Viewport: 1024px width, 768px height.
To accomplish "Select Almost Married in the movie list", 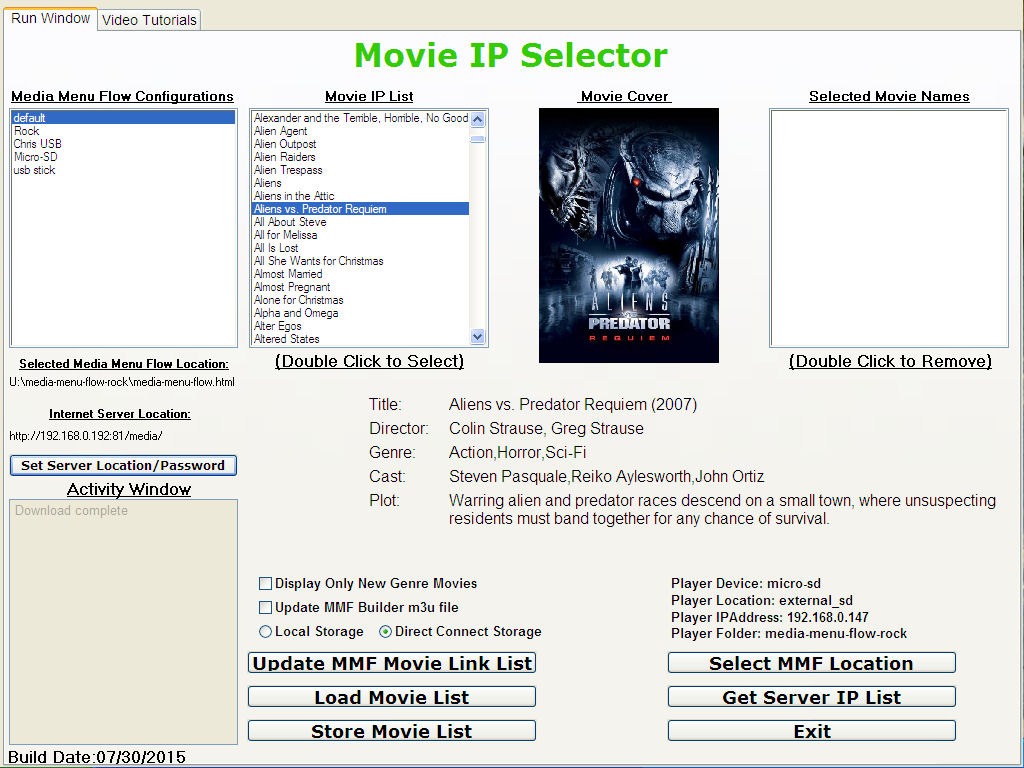I will click(x=360, y=274).
